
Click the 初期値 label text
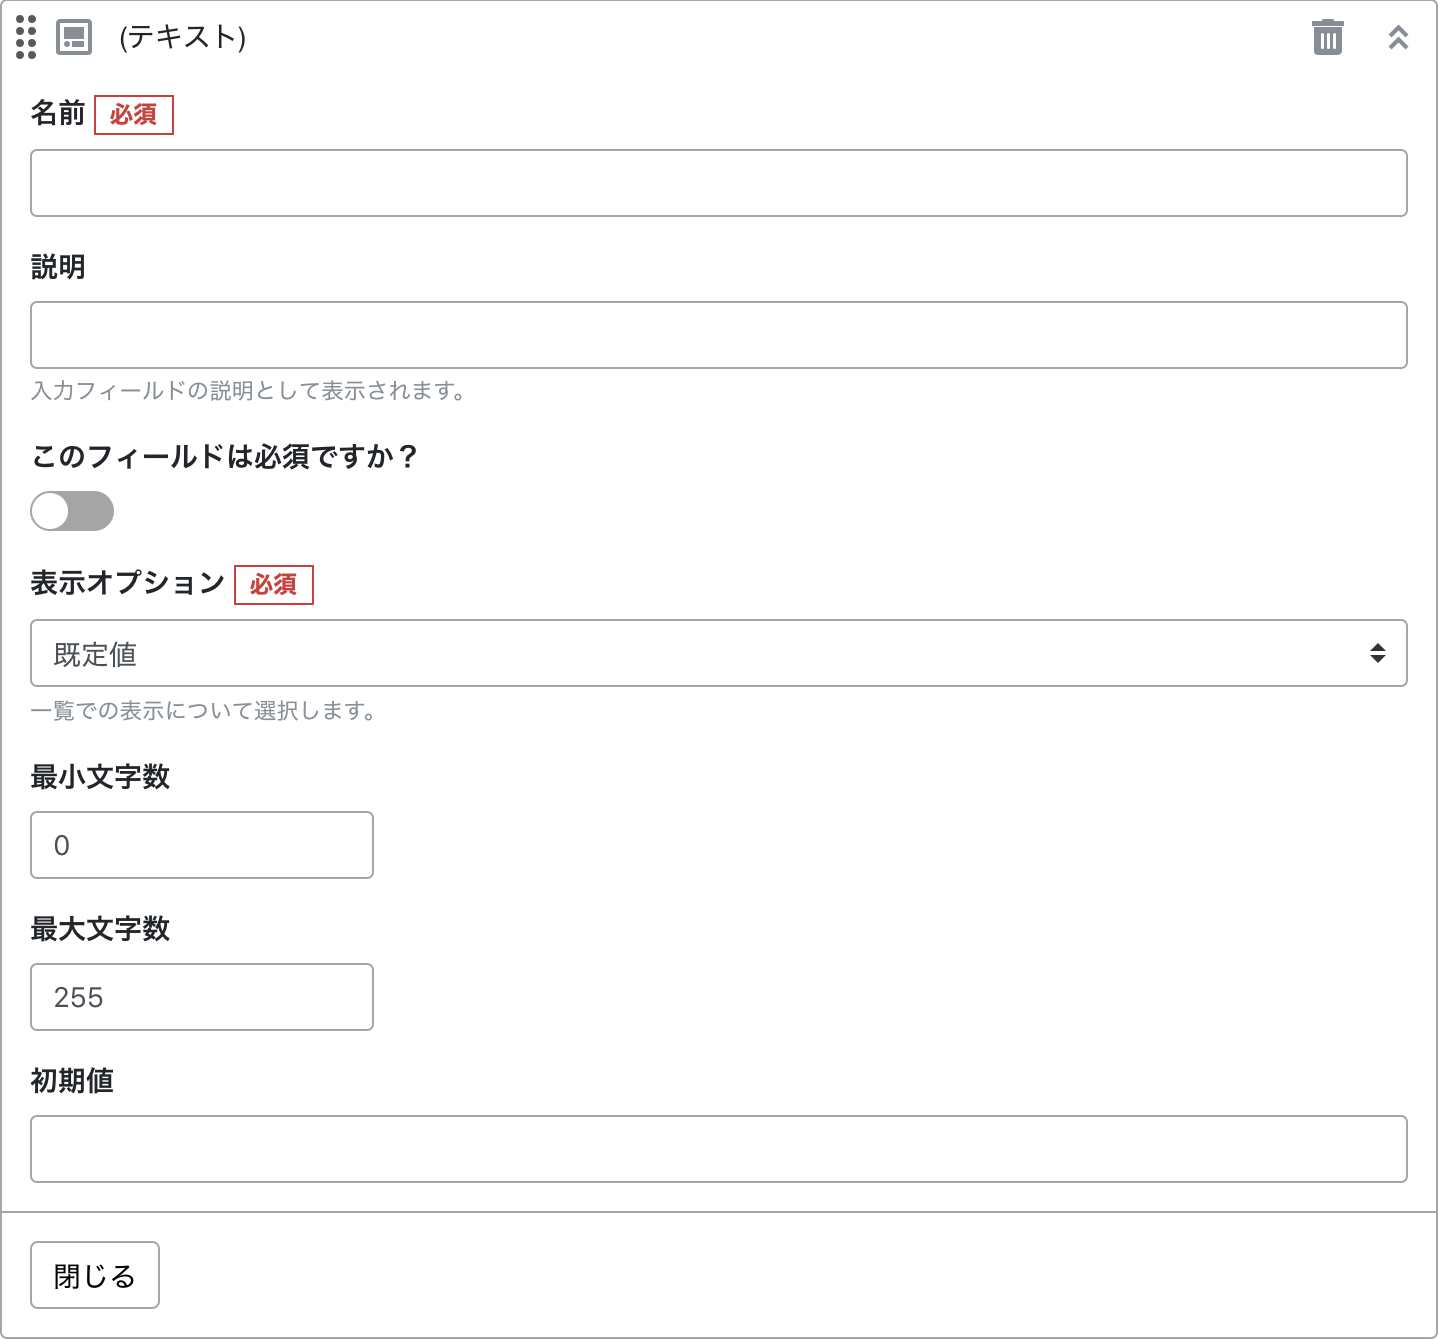tap(72, 1080)
